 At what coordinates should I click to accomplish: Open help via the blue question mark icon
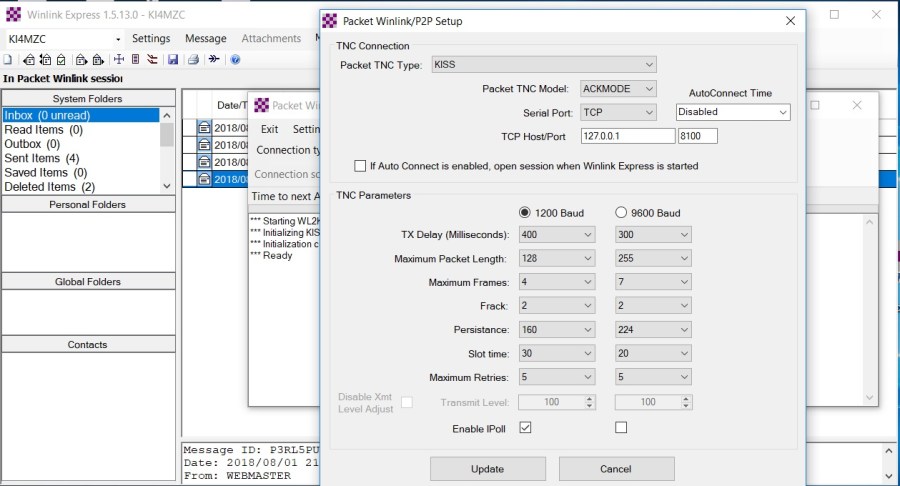pos(235,60)
